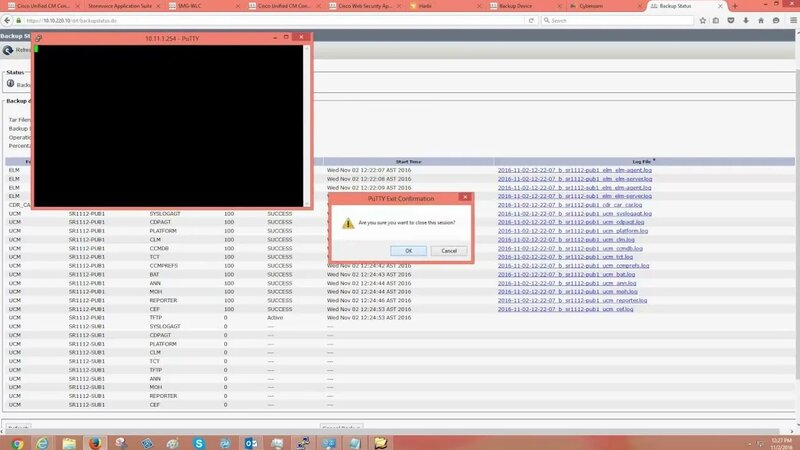Open ucm_cef.log link for SR1112-PUB1
The image size is (800, 450).
click(x=565, y=309)
